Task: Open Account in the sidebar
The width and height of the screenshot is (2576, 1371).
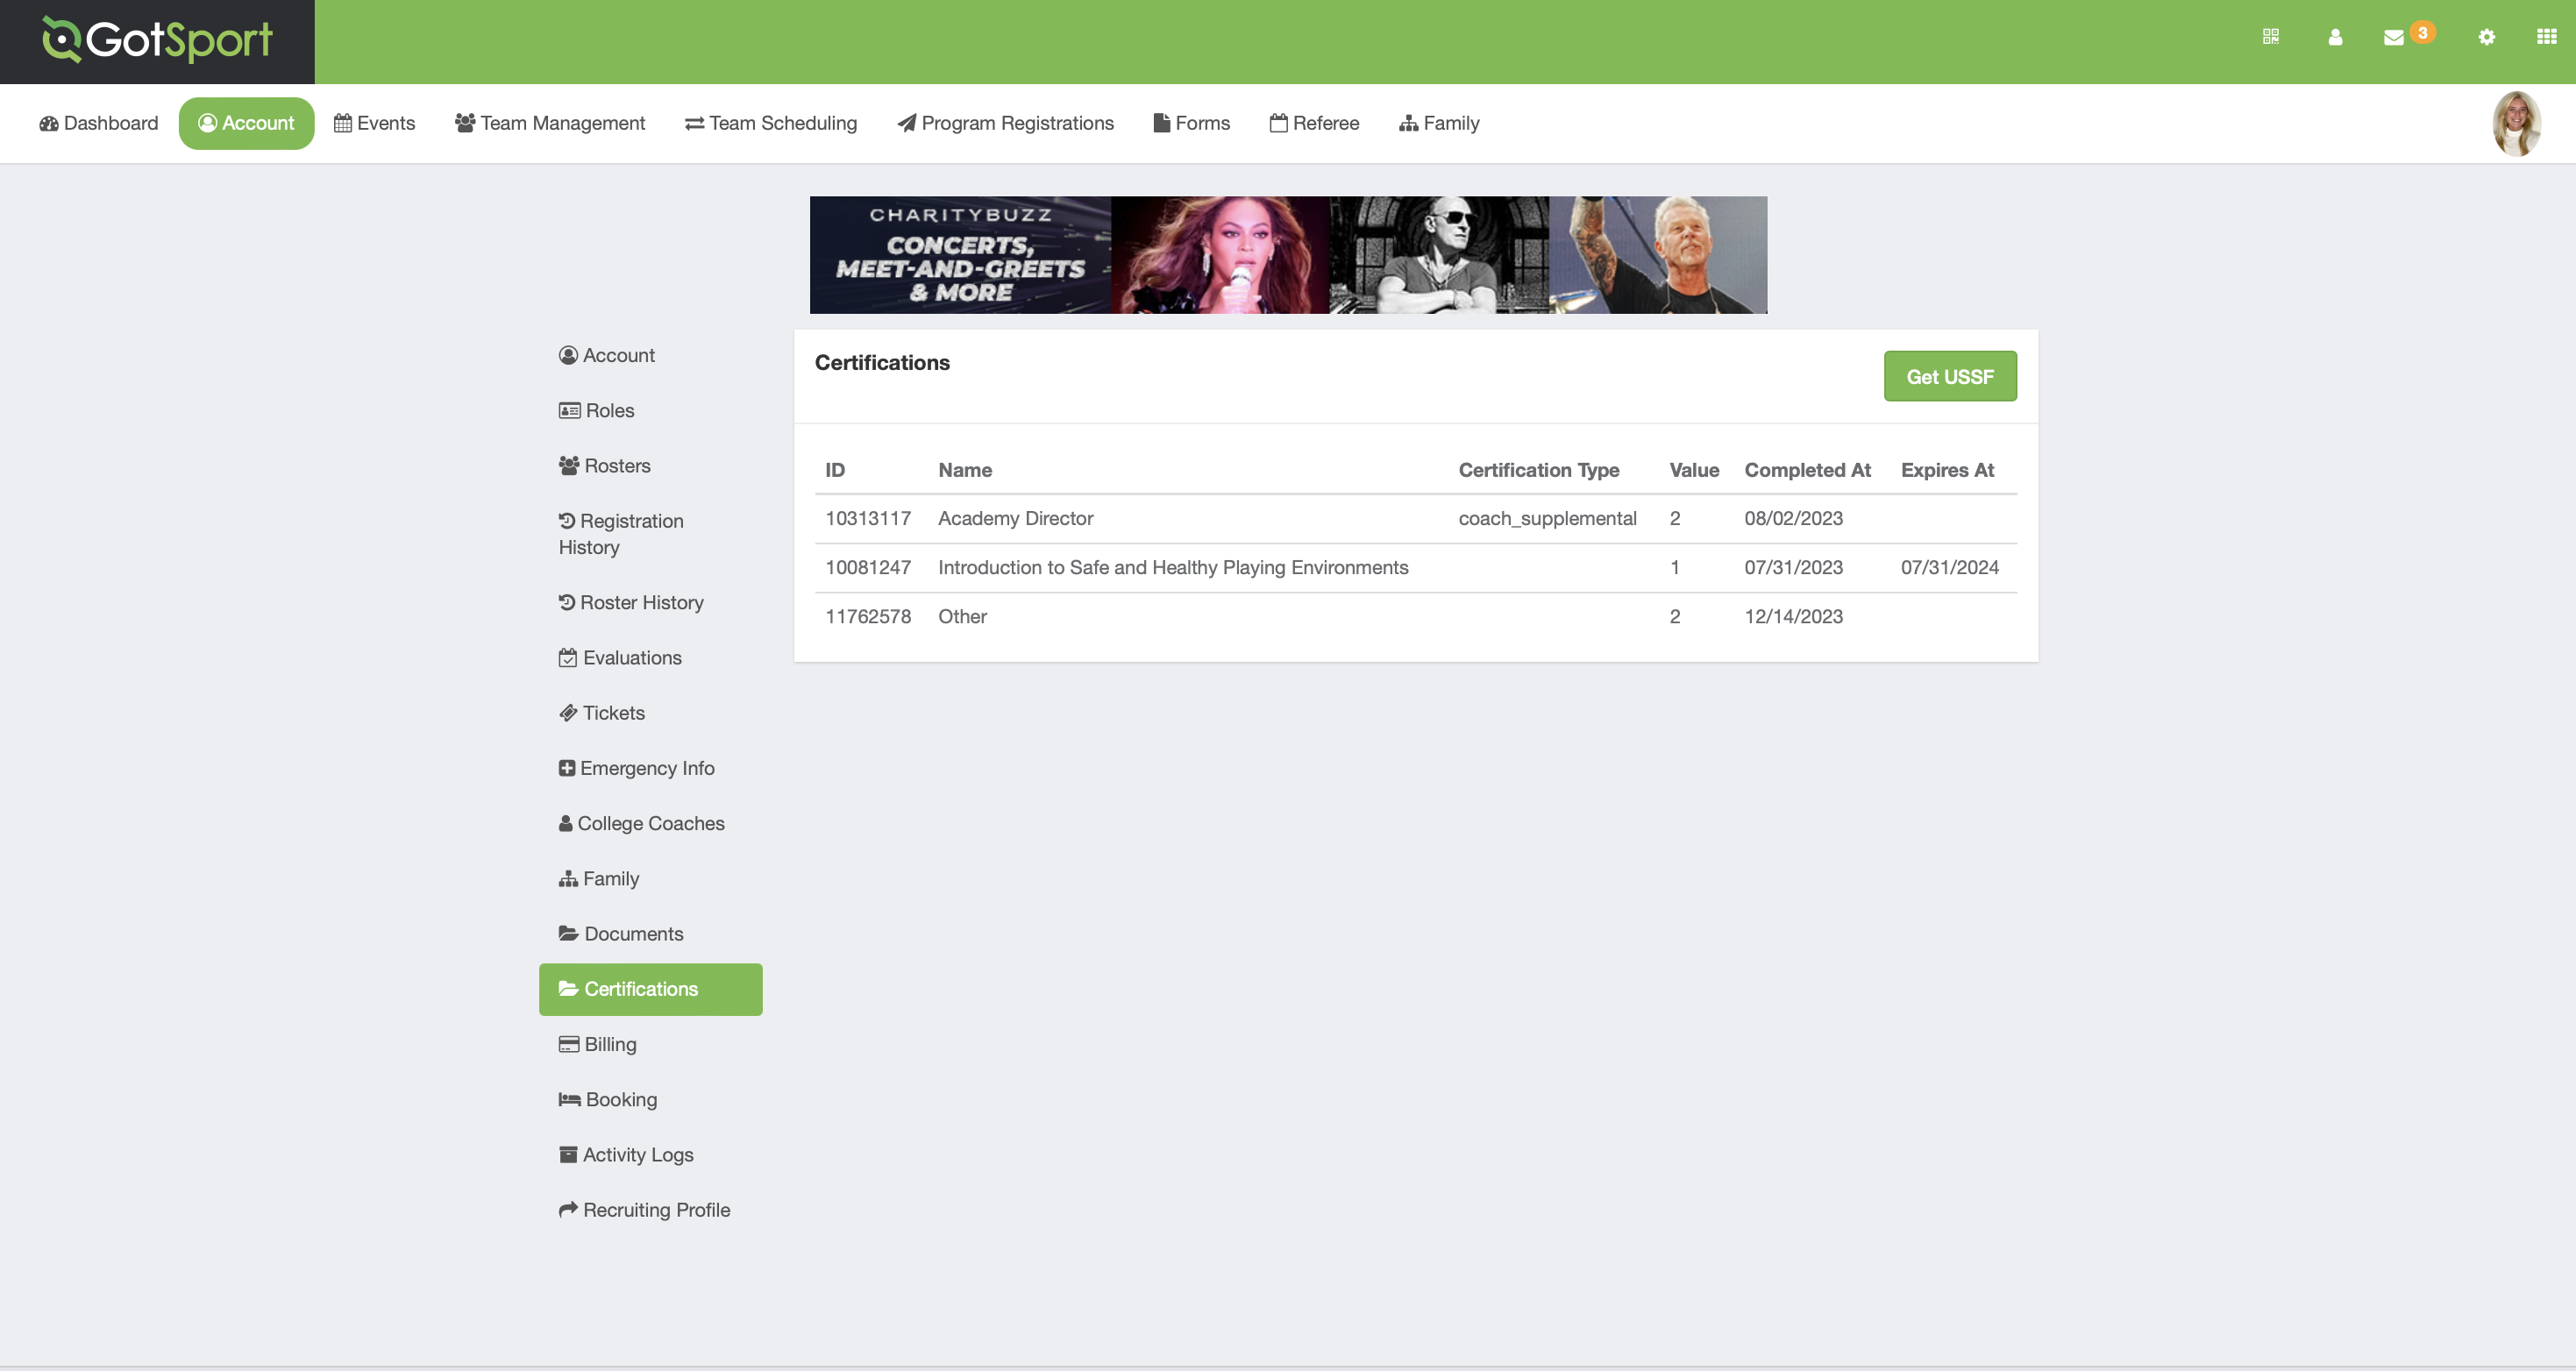Action: tap(650, 356)
